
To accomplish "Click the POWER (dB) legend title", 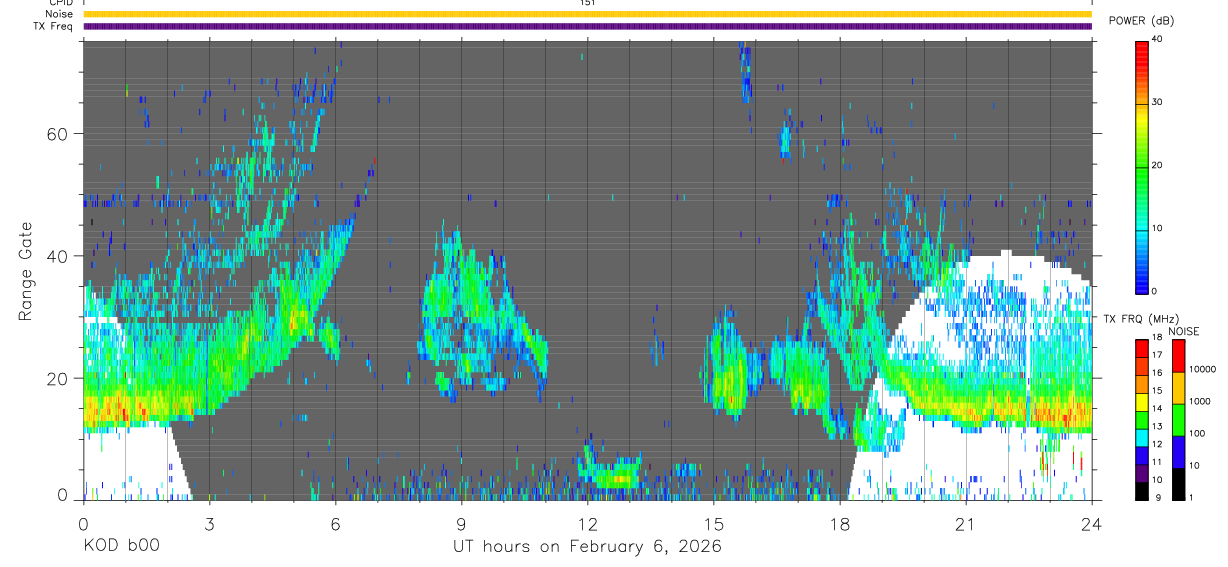I will [x=1140, y=20].
